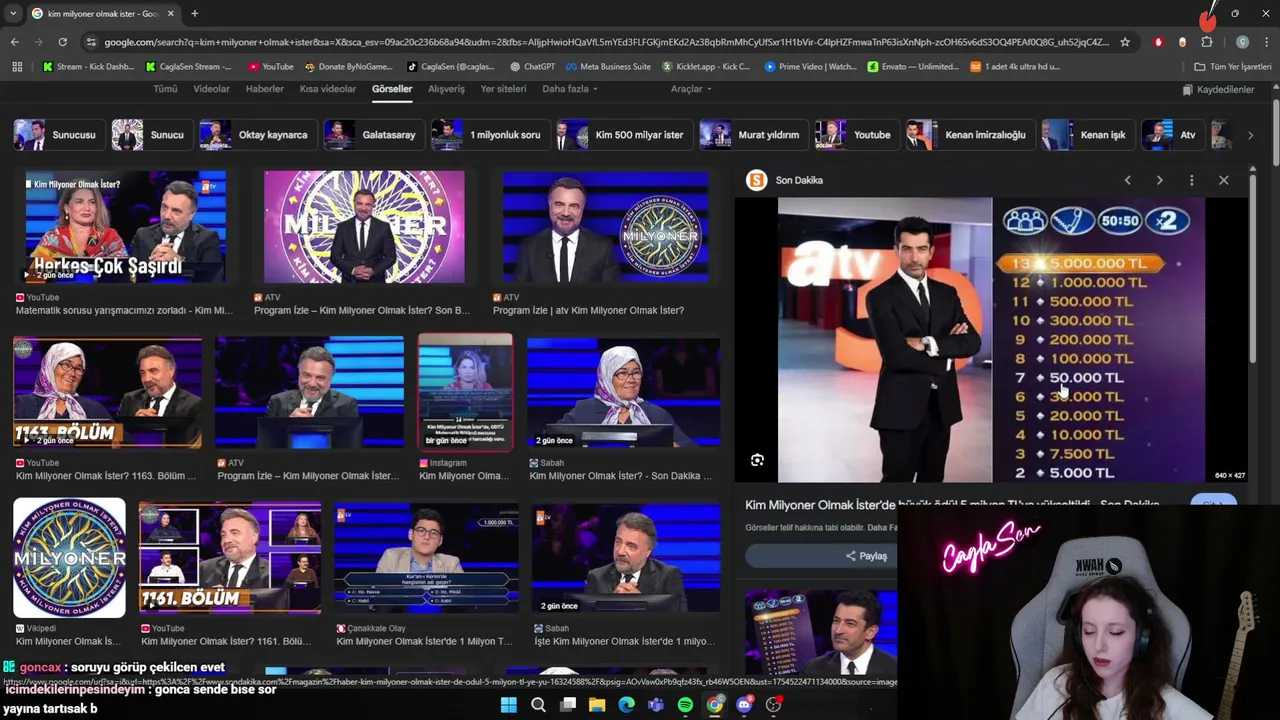Open the Prime Video bookmark
The width and height of the screenshot is (1280, 720).
coord(810,67)
